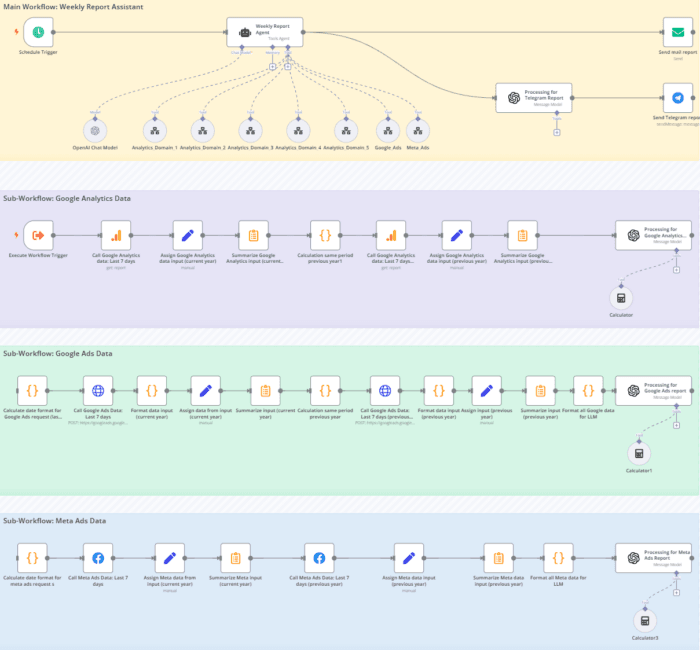Screen dimensions: 700x650
Task: Click the Calculator node in Analytics sub-workflow
Action: pos(621,298)
